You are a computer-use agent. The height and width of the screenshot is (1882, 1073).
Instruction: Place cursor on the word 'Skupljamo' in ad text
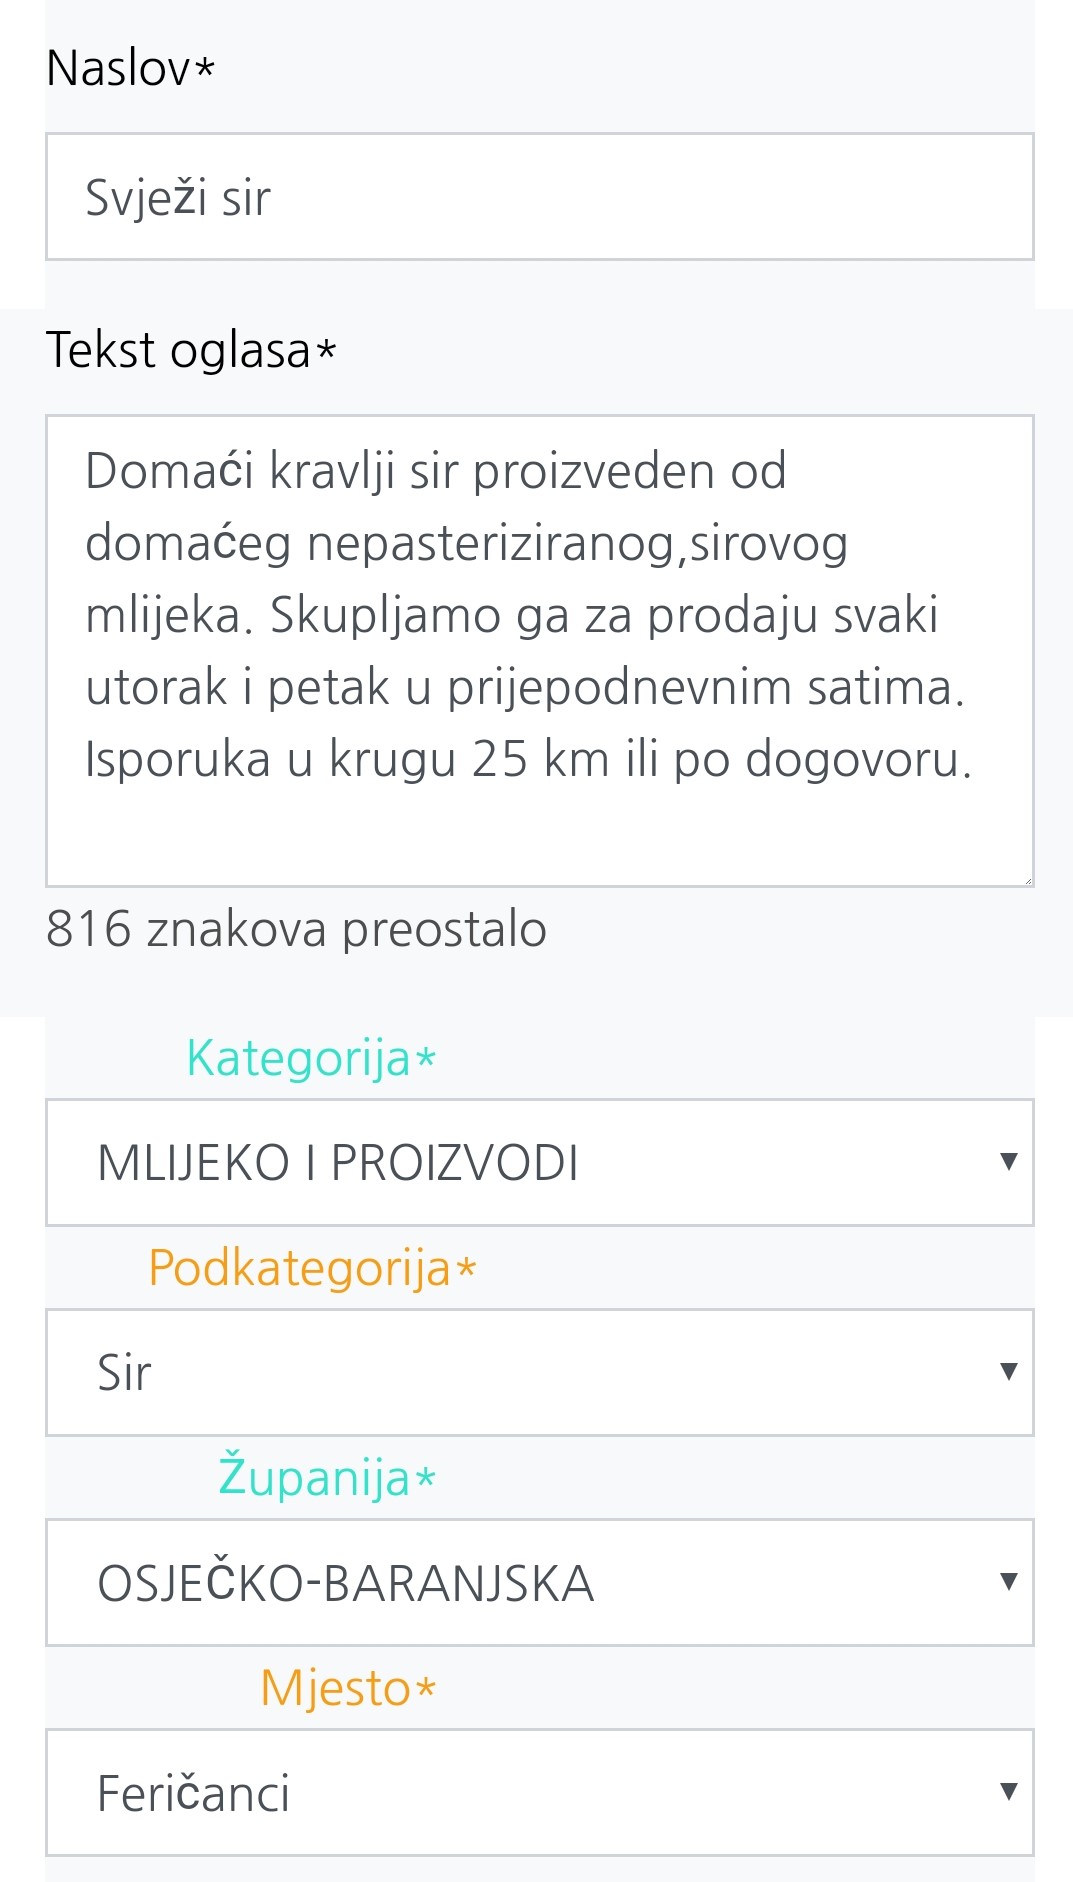click(385, 615)
